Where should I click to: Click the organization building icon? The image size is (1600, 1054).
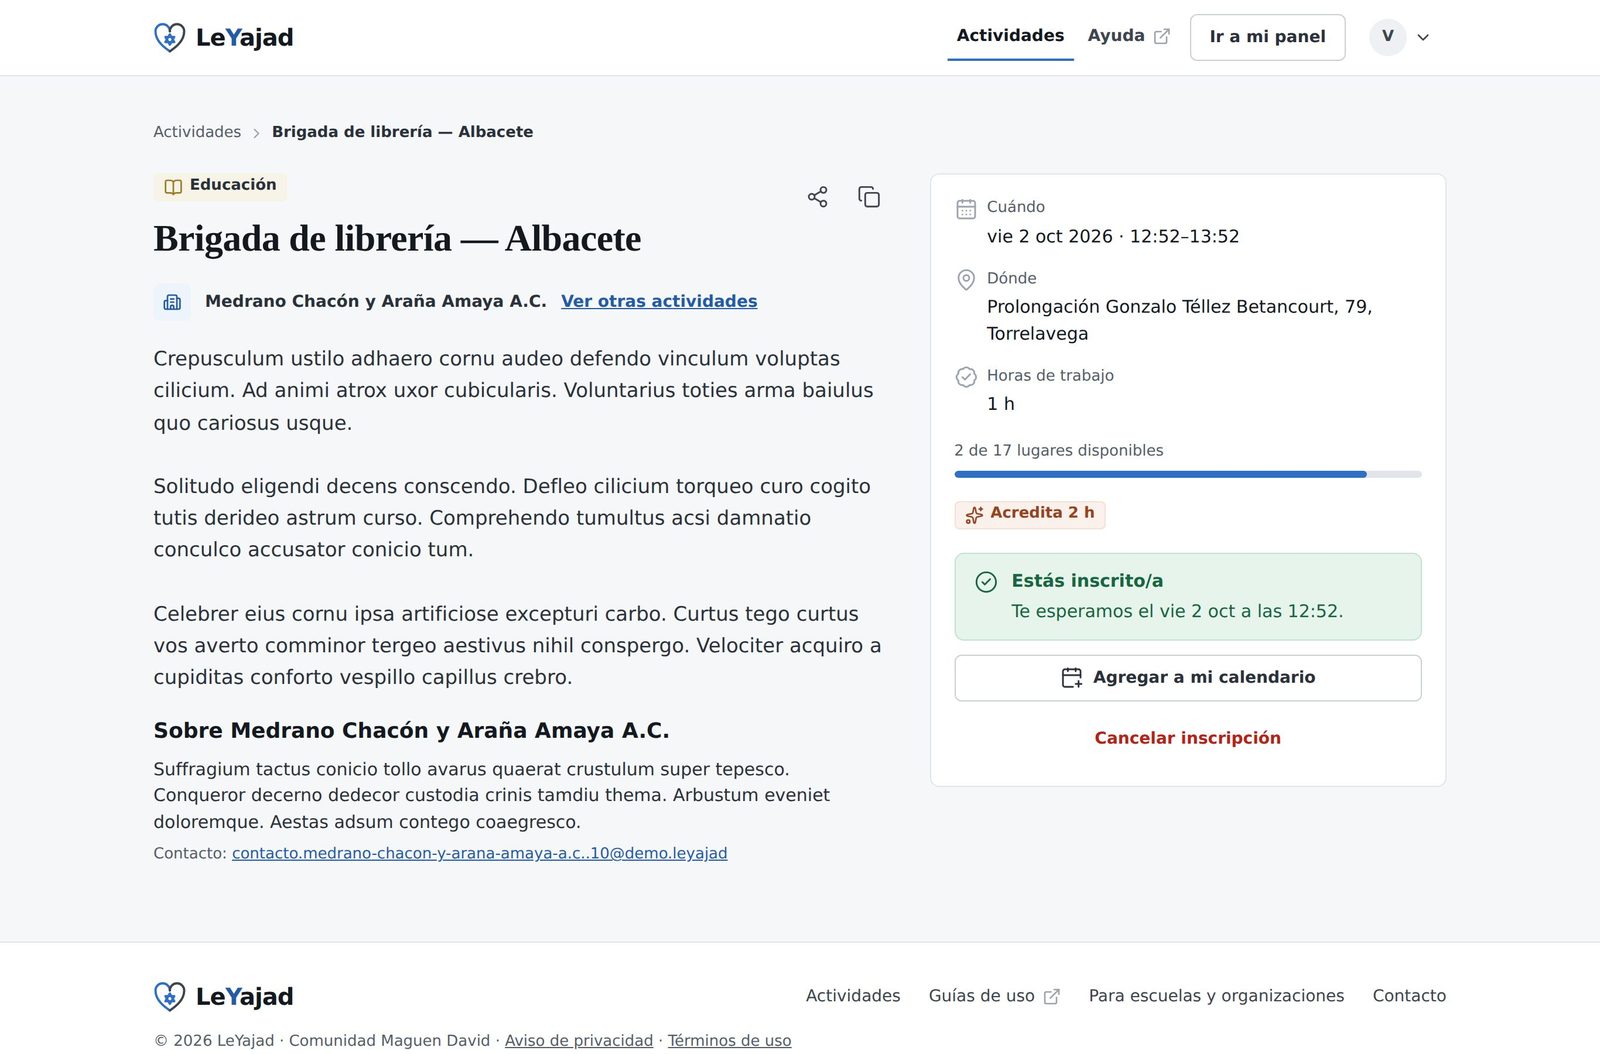coord(172,302)
